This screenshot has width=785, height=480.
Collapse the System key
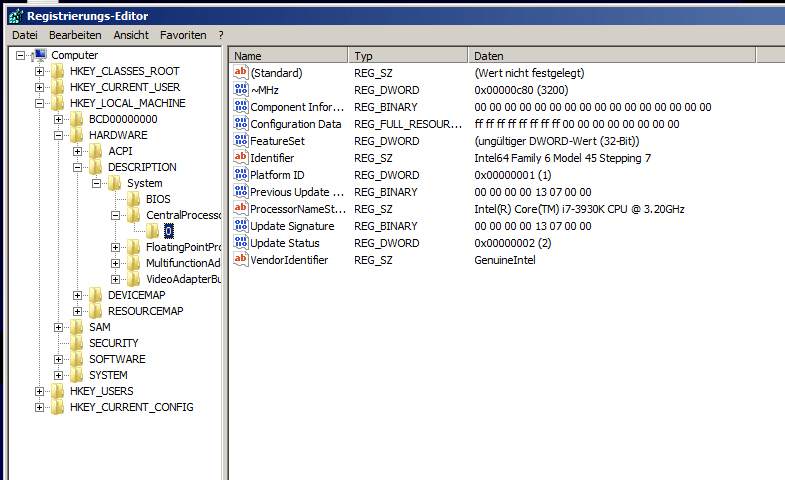coord(97,183)
